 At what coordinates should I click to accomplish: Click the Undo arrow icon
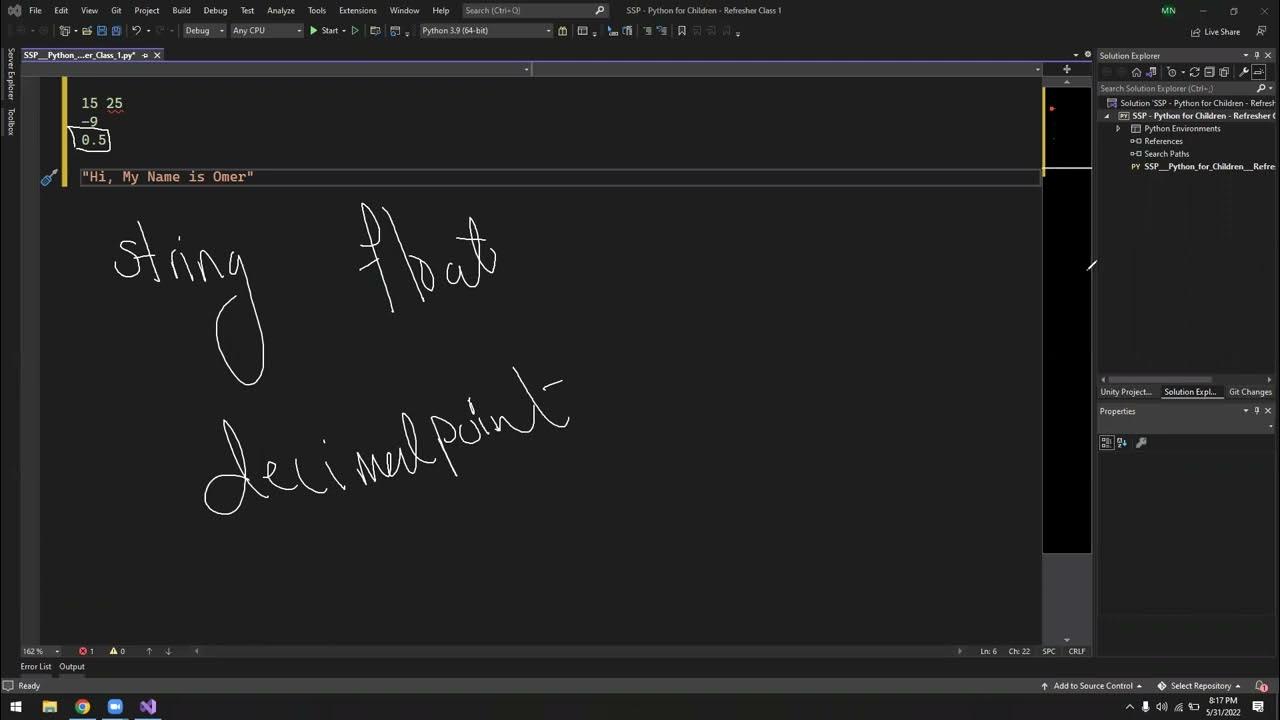coord(135,31)
